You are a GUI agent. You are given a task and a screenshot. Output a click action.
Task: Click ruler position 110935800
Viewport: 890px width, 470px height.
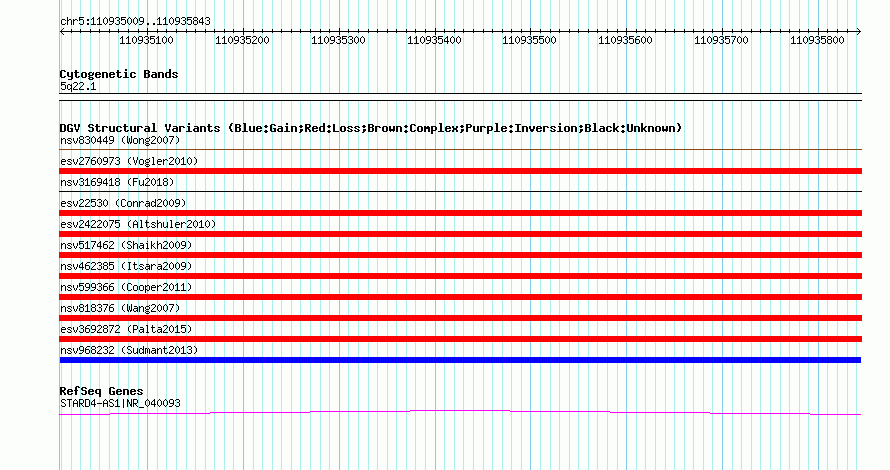(x=817, y=40)
